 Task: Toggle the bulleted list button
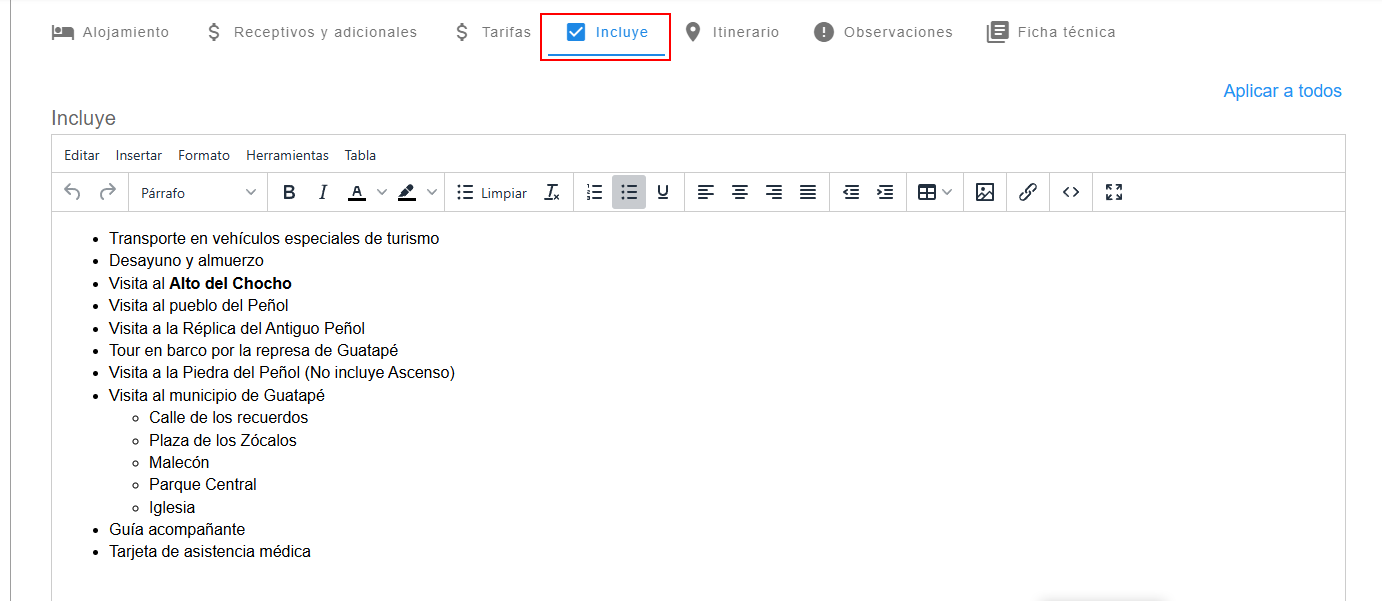[629, 192]
